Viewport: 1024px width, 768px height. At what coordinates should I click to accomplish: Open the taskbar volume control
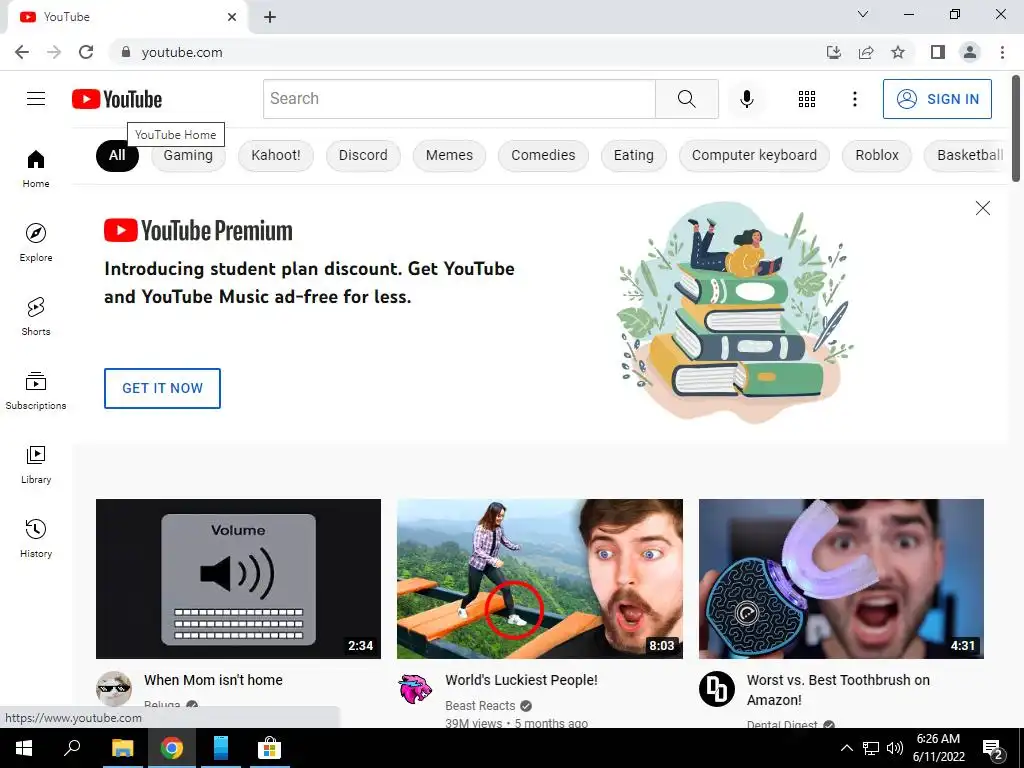[x=895, y=748]
